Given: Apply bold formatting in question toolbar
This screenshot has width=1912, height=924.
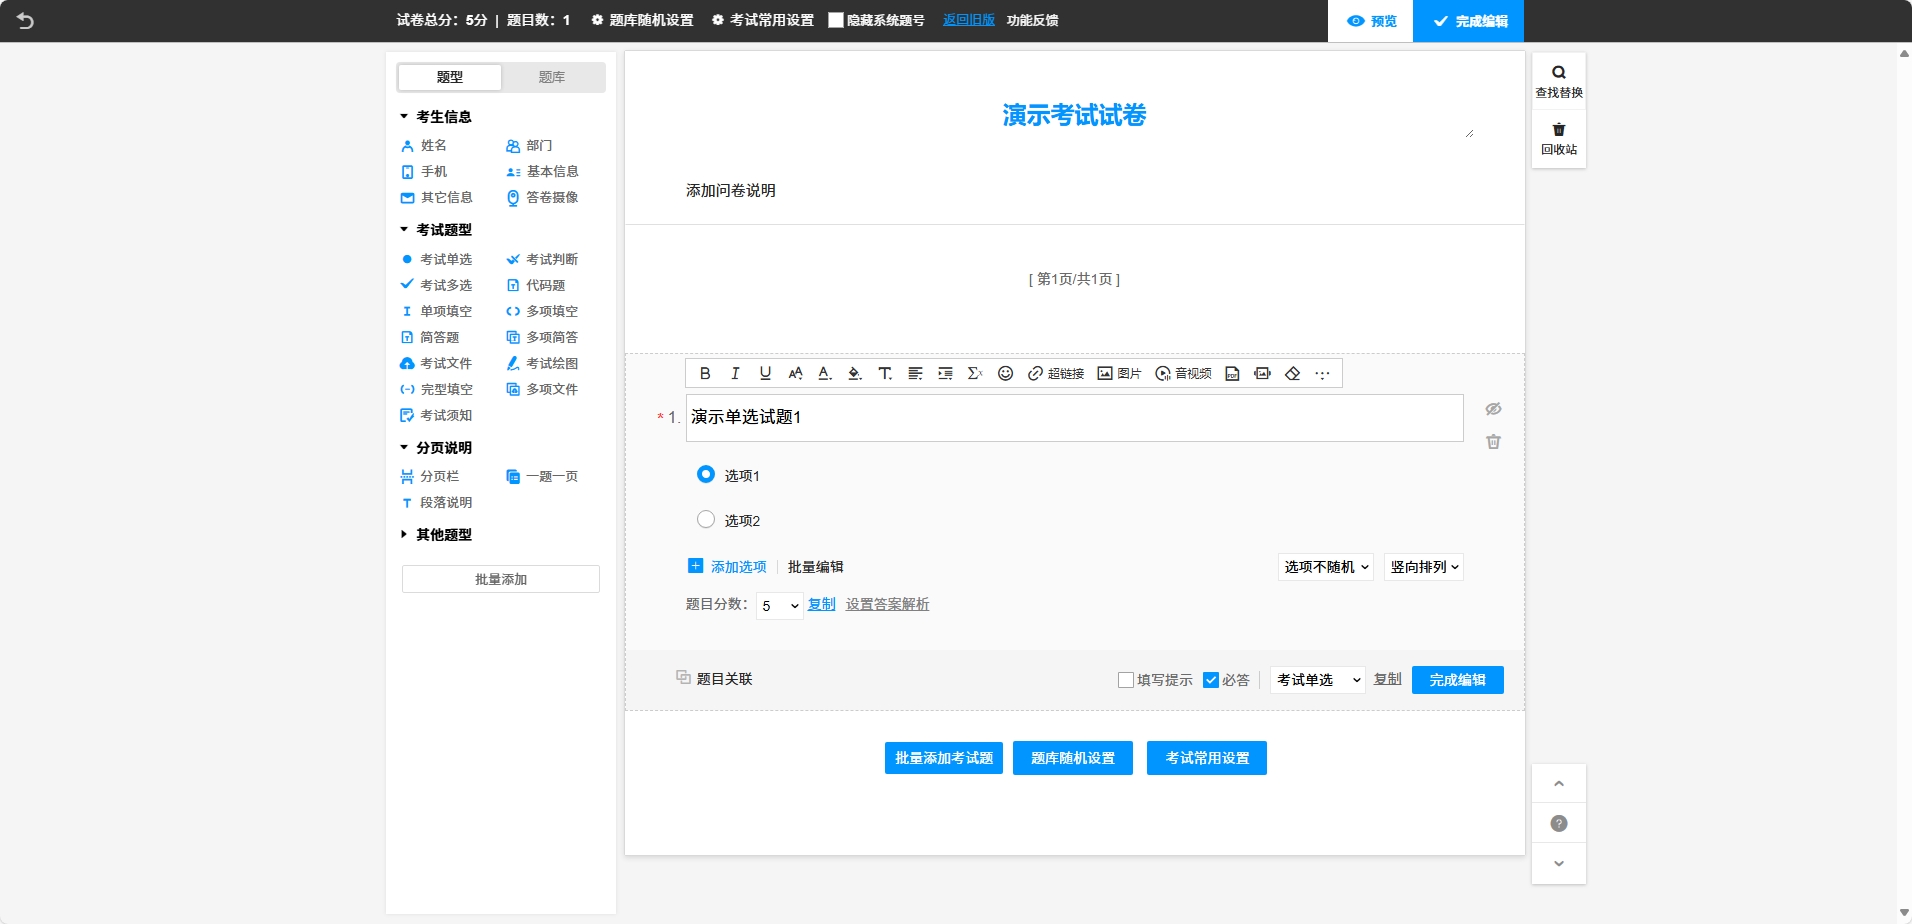Looking at the screenshot, I should coord(705,373).
